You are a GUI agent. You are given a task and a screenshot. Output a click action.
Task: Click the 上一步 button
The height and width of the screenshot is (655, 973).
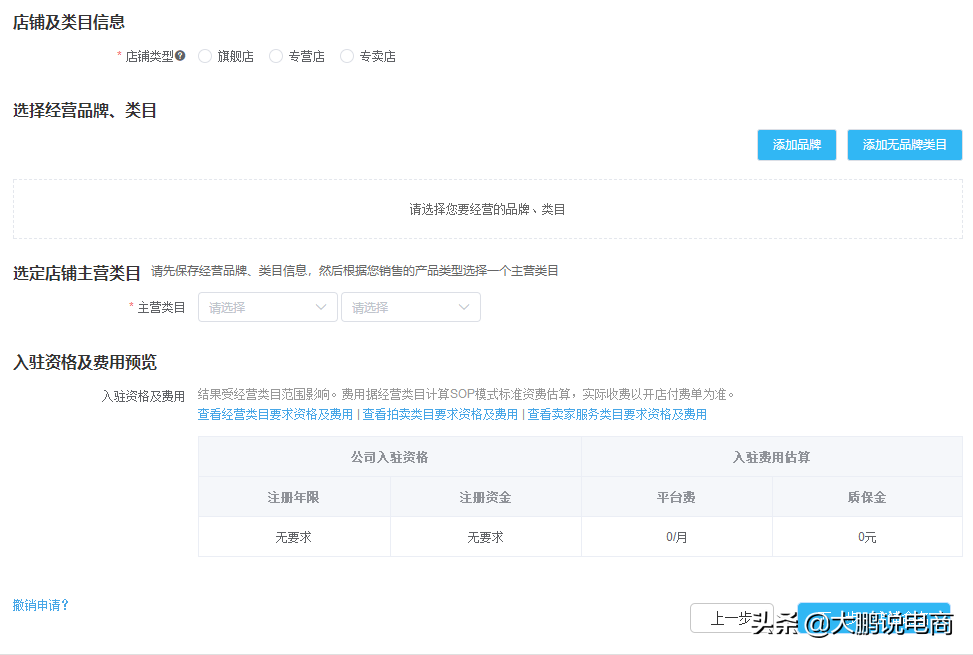pyautogui.click(x=732, y=618)
